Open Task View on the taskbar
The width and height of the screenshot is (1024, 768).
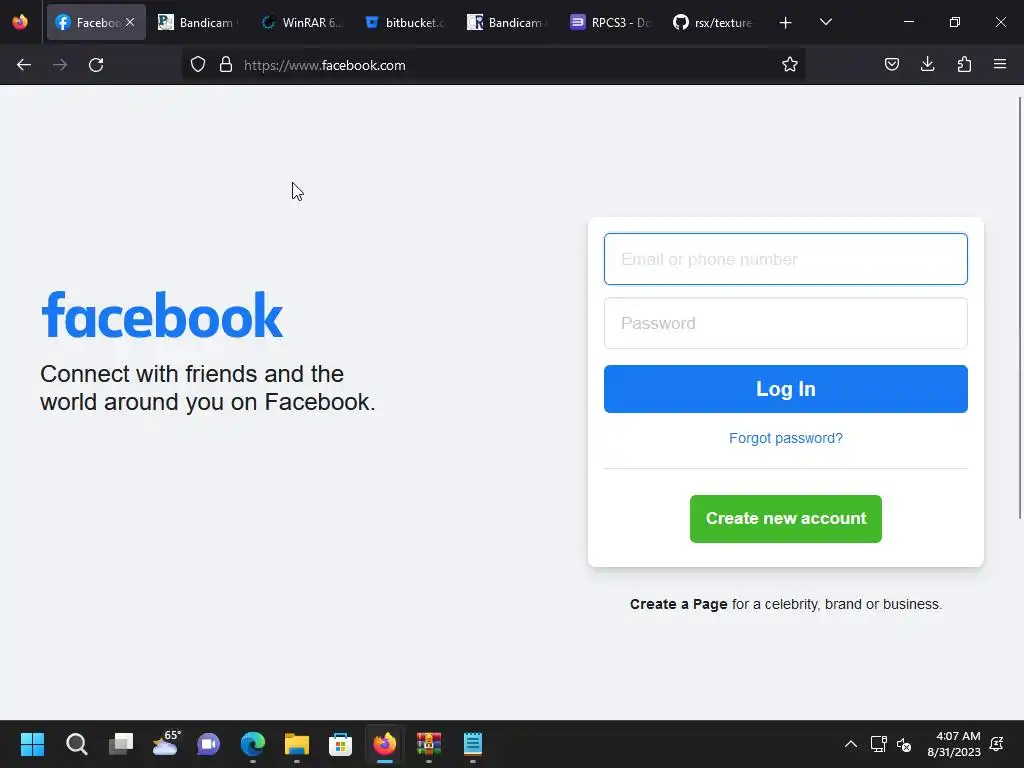[x=121, y=744]
